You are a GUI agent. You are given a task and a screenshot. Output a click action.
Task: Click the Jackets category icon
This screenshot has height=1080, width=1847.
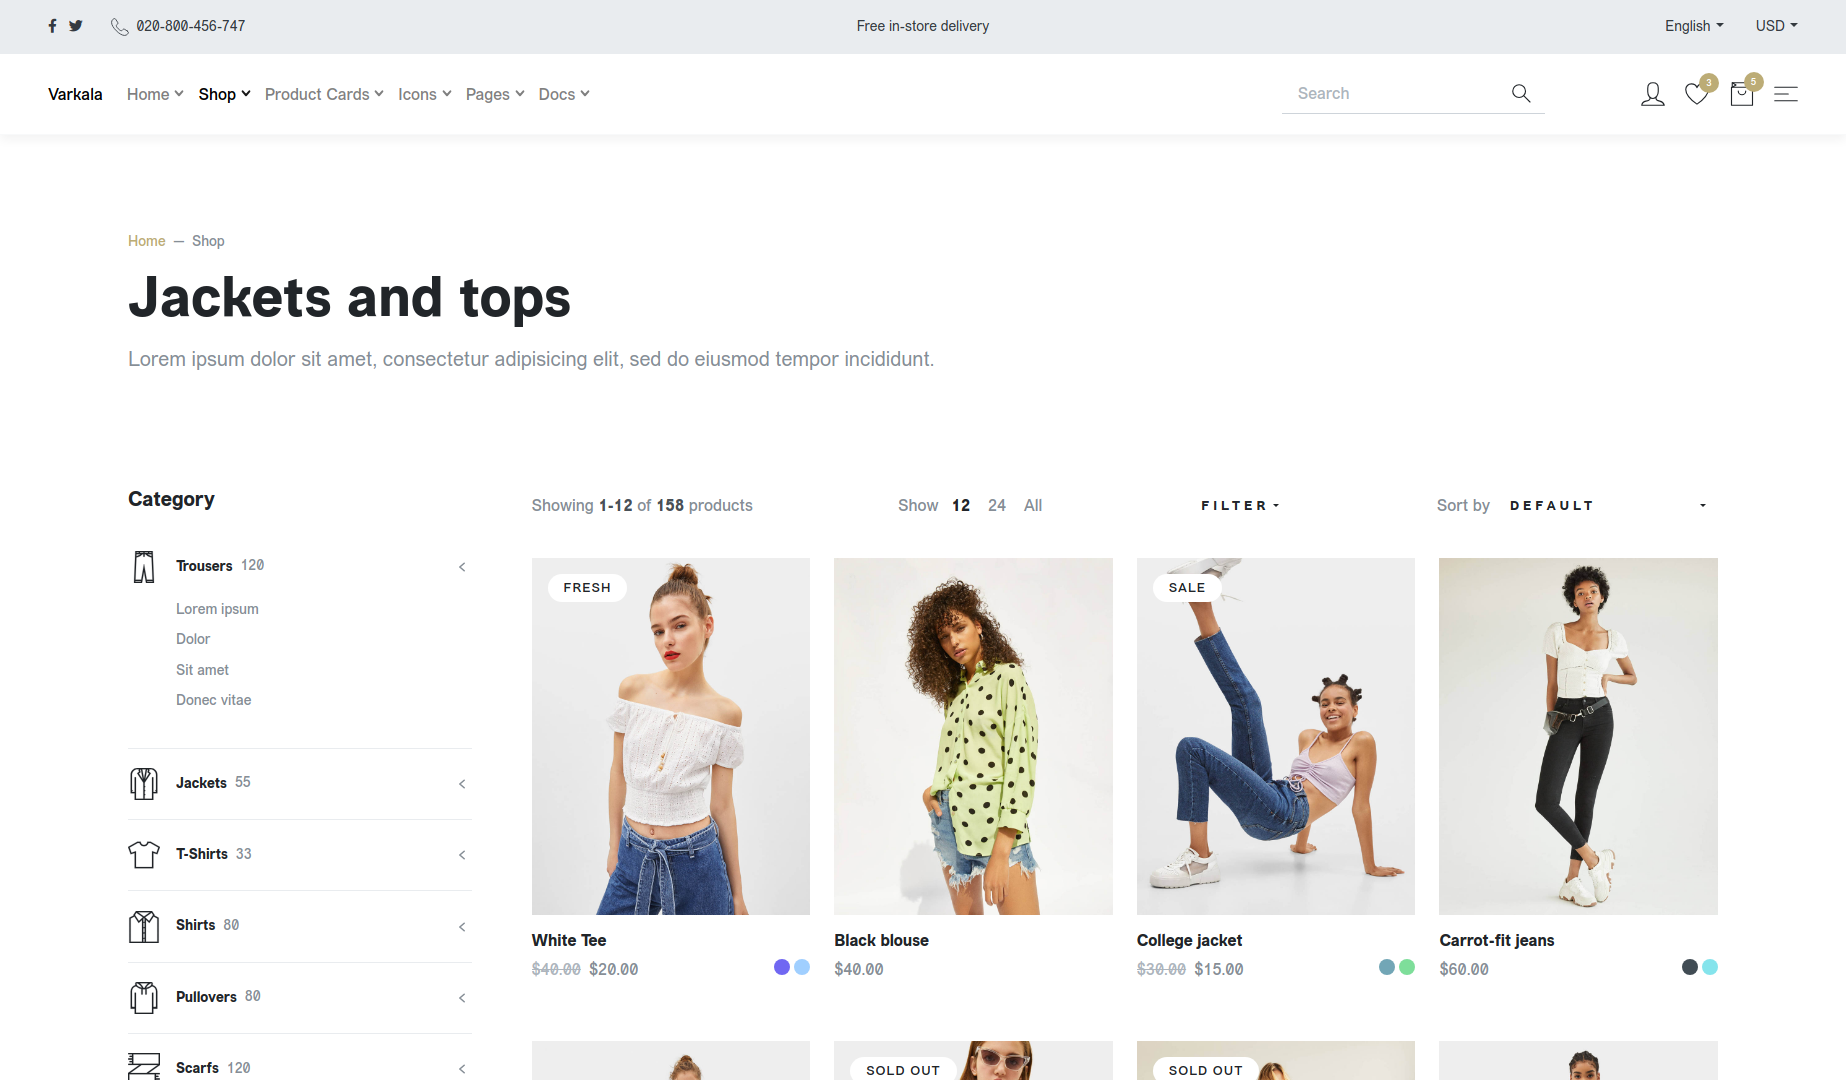pyautogui.click(x=144, y=783)
